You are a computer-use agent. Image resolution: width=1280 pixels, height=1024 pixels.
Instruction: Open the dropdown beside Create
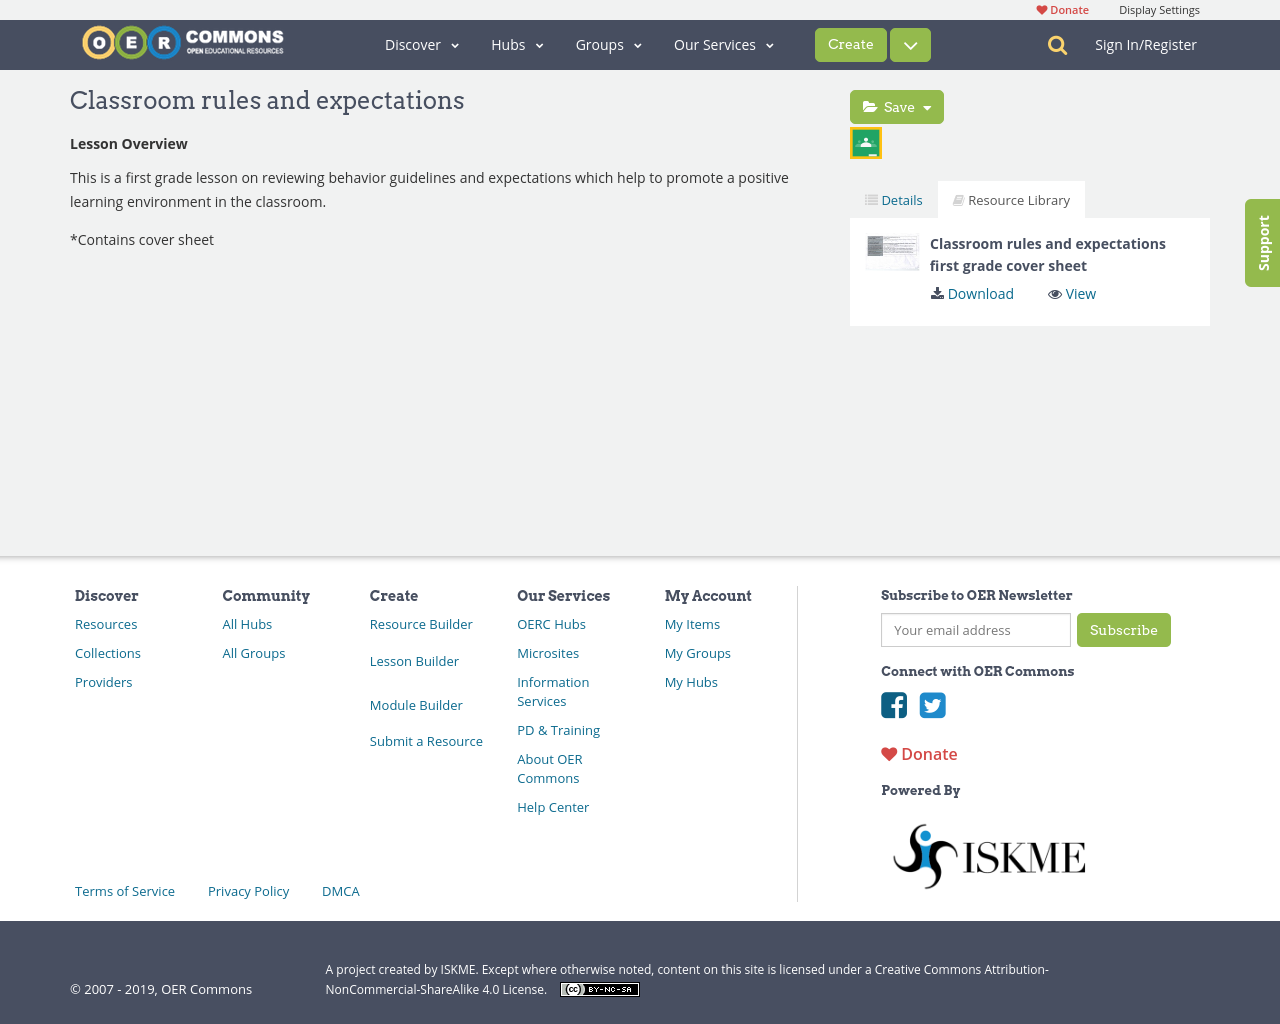910,44
